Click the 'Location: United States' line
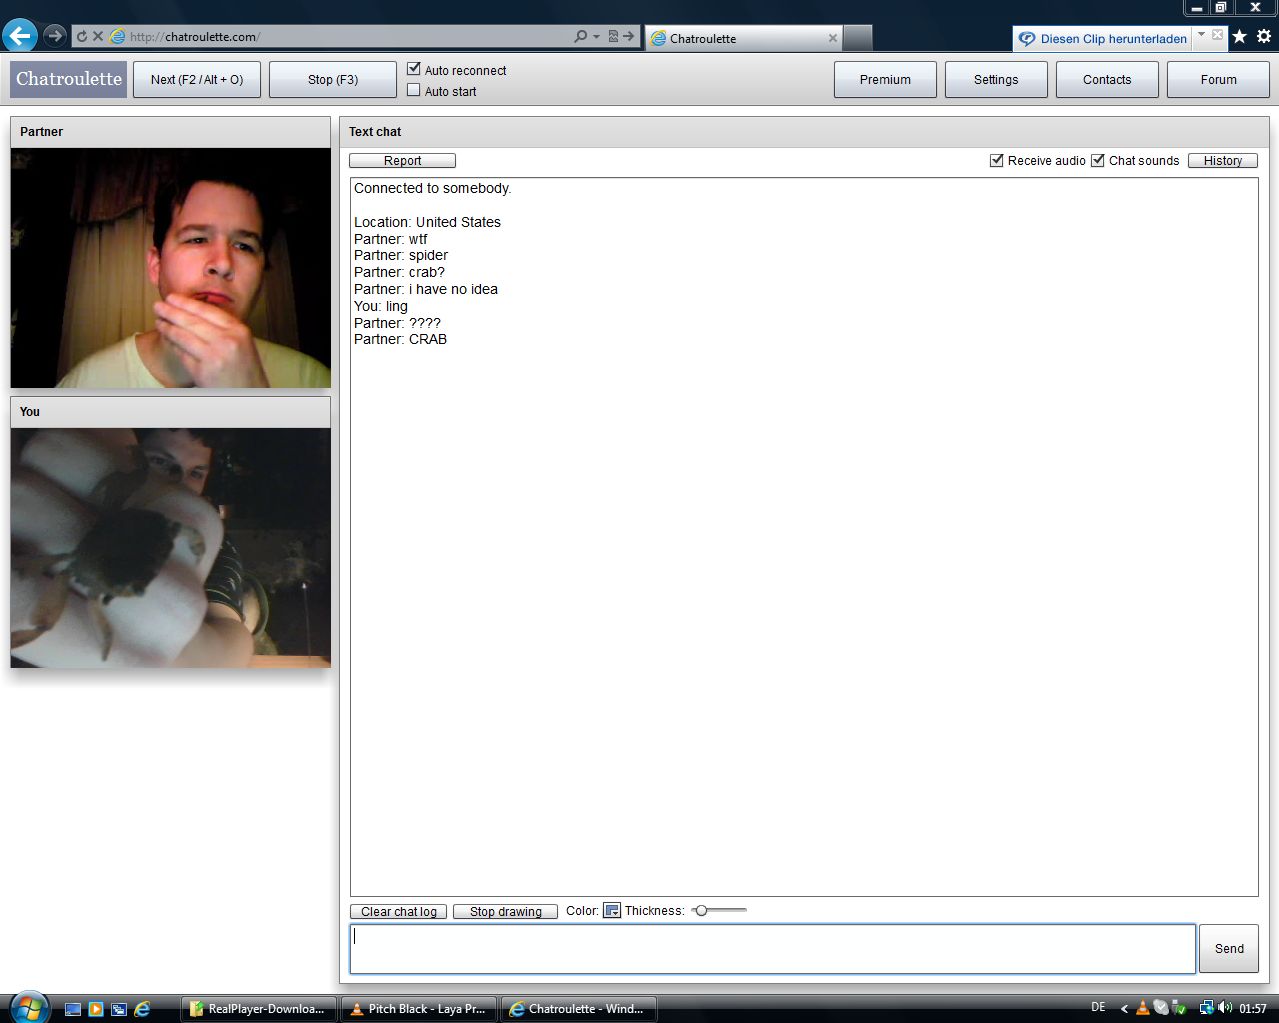 coord(427,222)
